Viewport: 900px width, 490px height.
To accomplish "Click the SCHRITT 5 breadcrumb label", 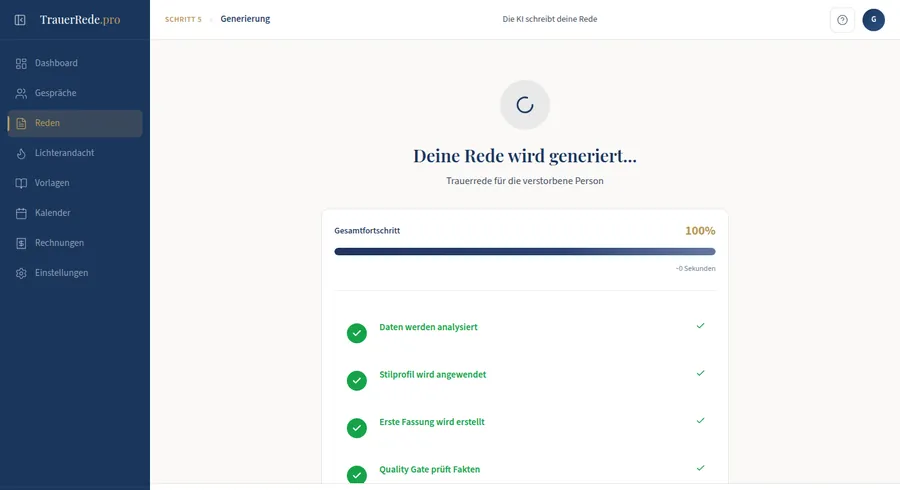I will click(x=183, y=20).
